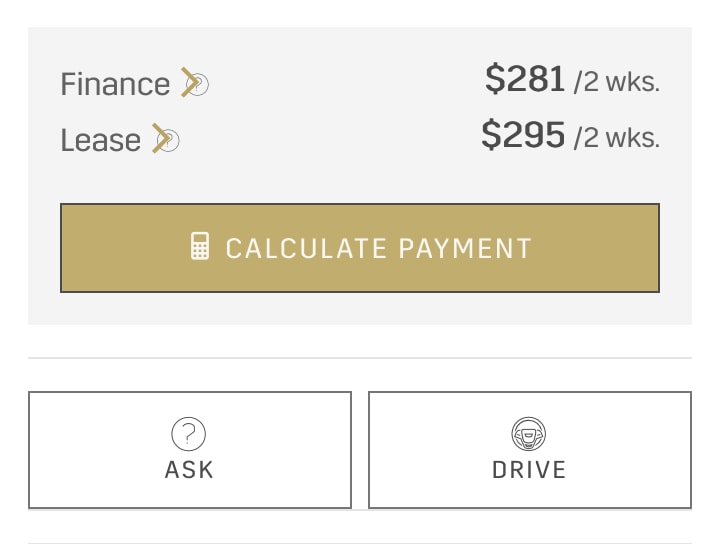This screenshot has height=544, width=722.
Task: Expand the gold chevron next to Lease
Action: (159, 138)
